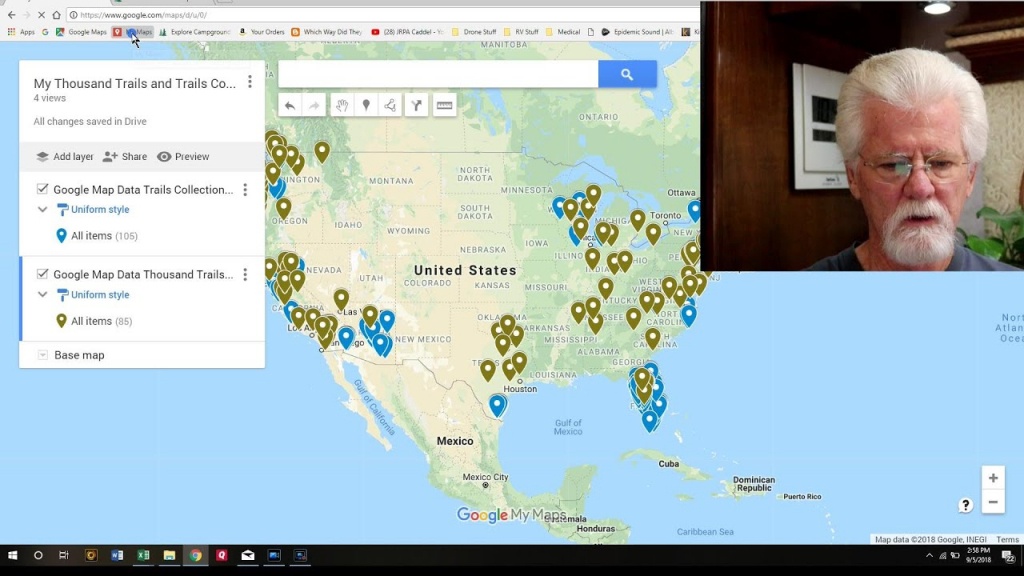Open Uniform style for Trails Collection layer

pos(100,210)
